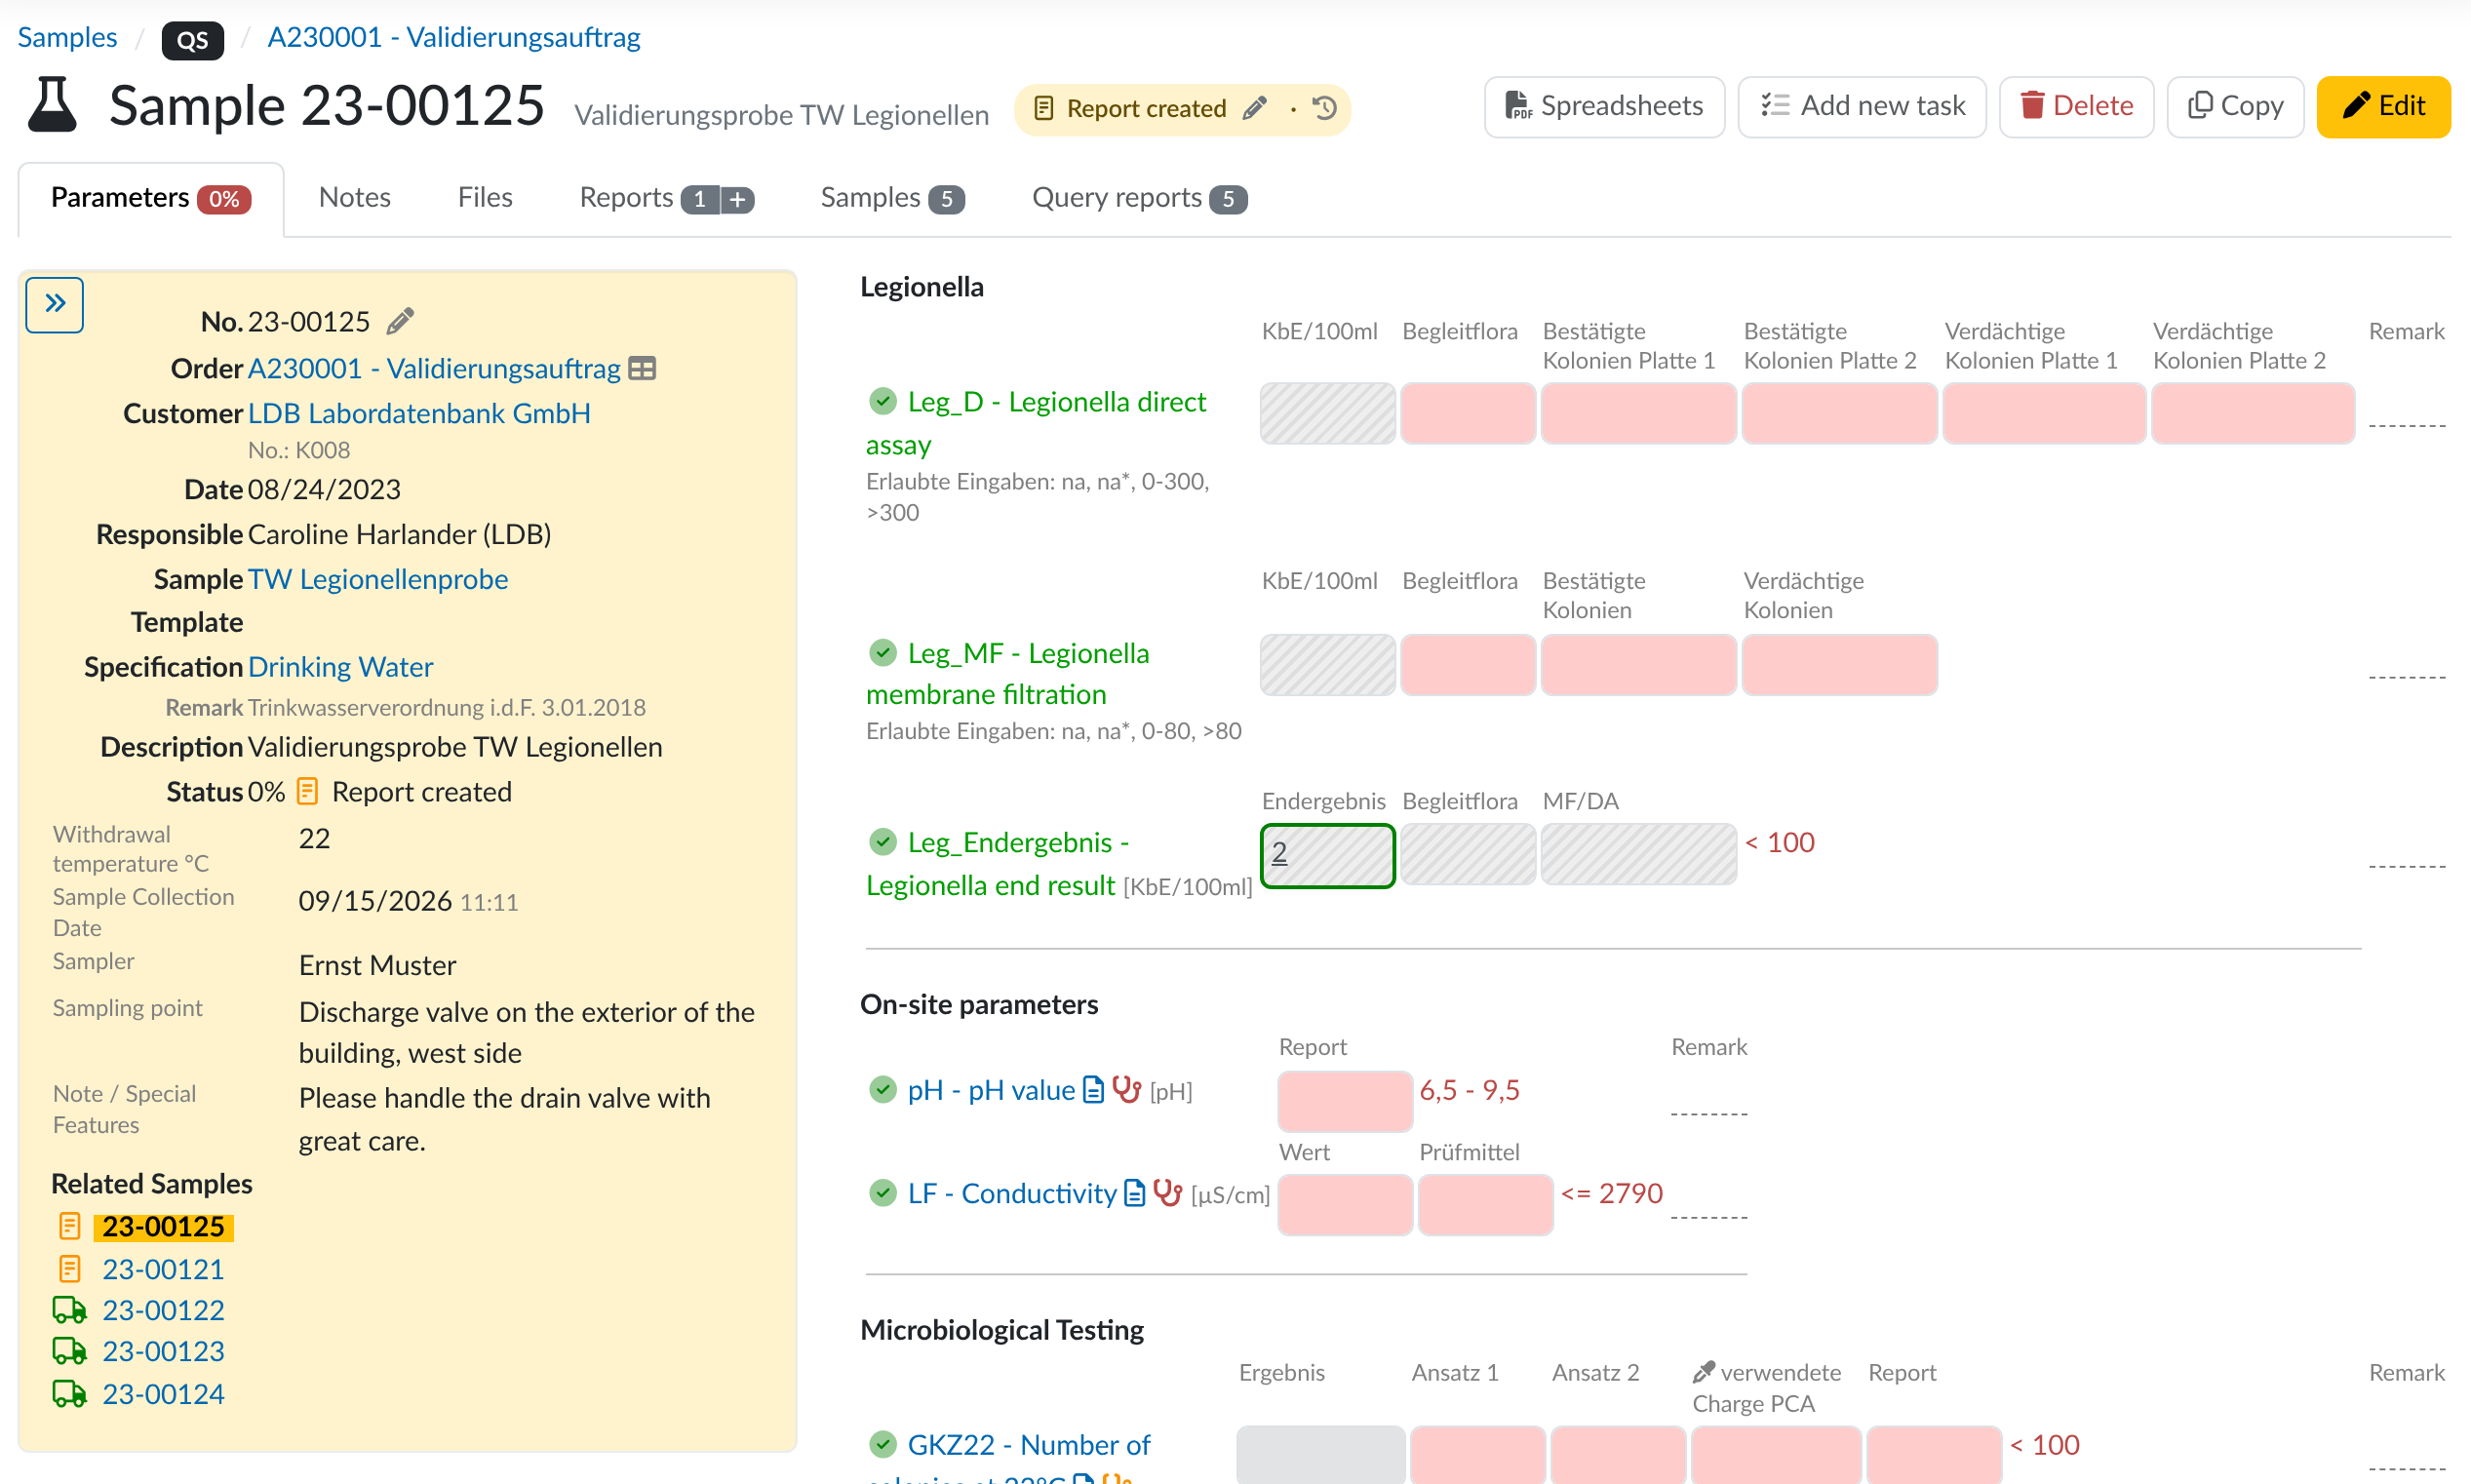Image resolution: width=2471 pixels, height=1484 pixels.
Task: Go to Samples breadcrumb link
Action: [x=67, y=37]
